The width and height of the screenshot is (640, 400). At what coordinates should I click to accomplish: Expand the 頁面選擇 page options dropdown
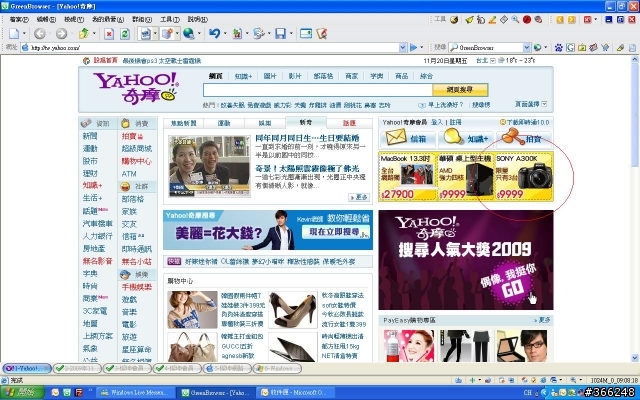click(x=544, y=104)
